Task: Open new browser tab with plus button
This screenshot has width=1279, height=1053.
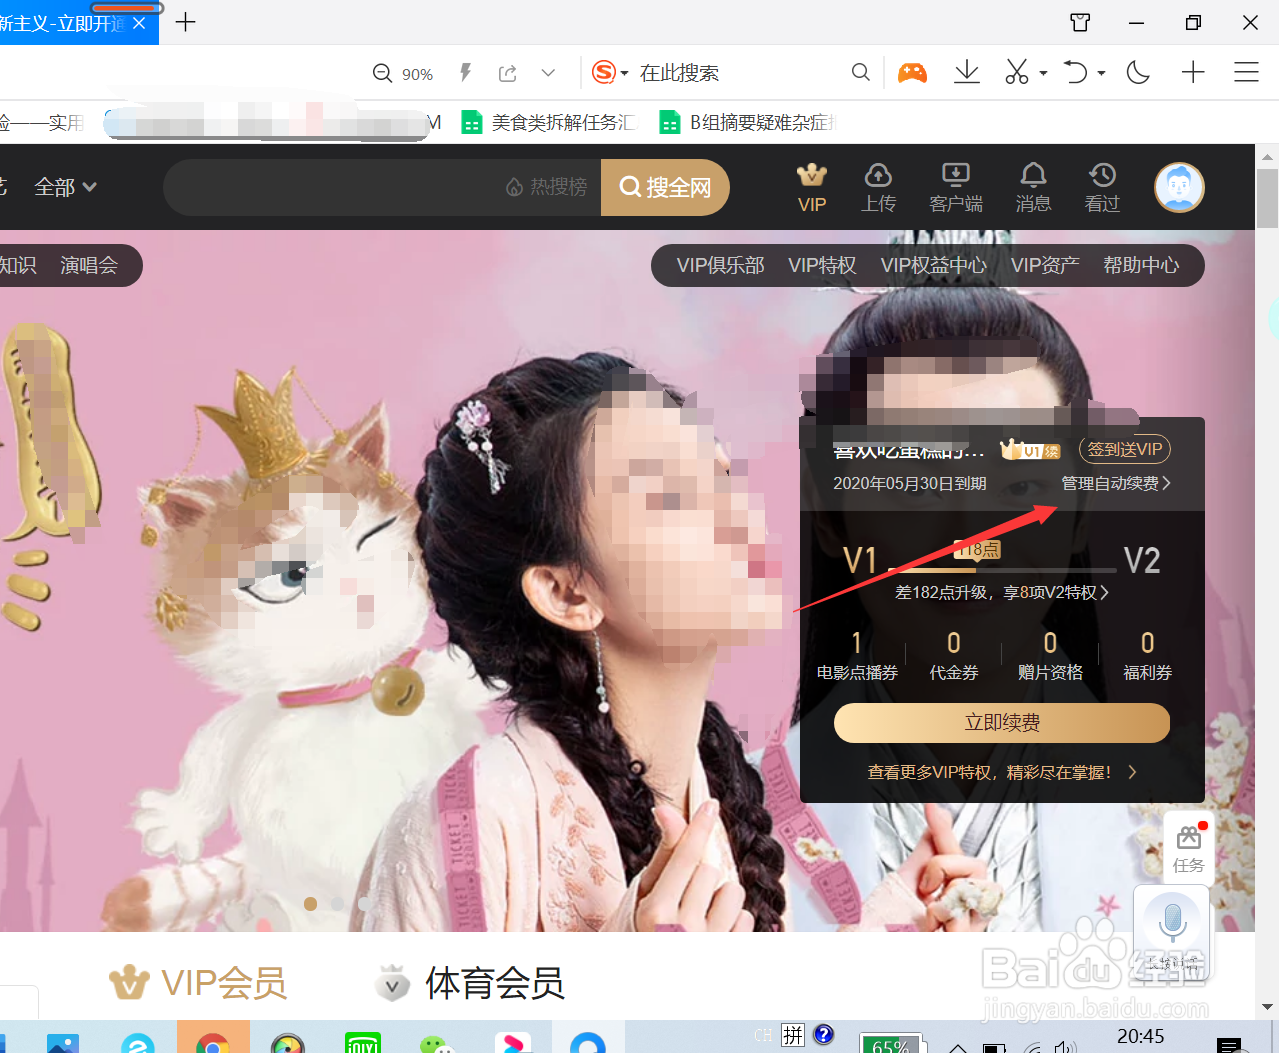Action: 185,22
